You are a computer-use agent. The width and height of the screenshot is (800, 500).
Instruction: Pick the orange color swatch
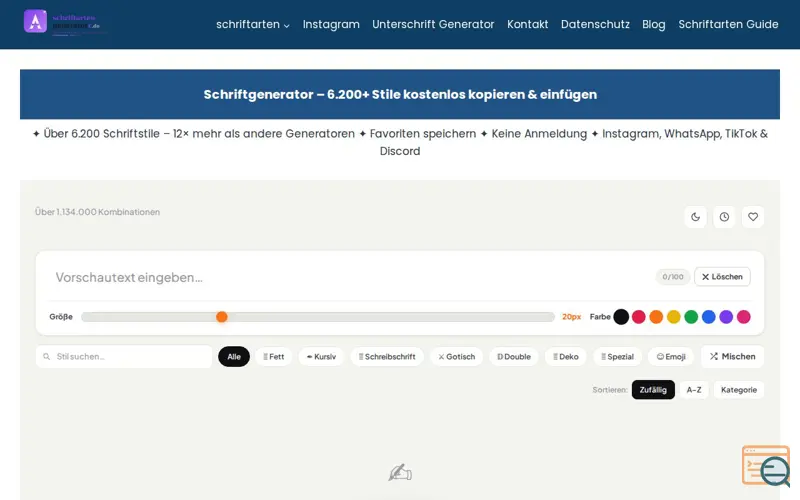(x=656, y=317)
